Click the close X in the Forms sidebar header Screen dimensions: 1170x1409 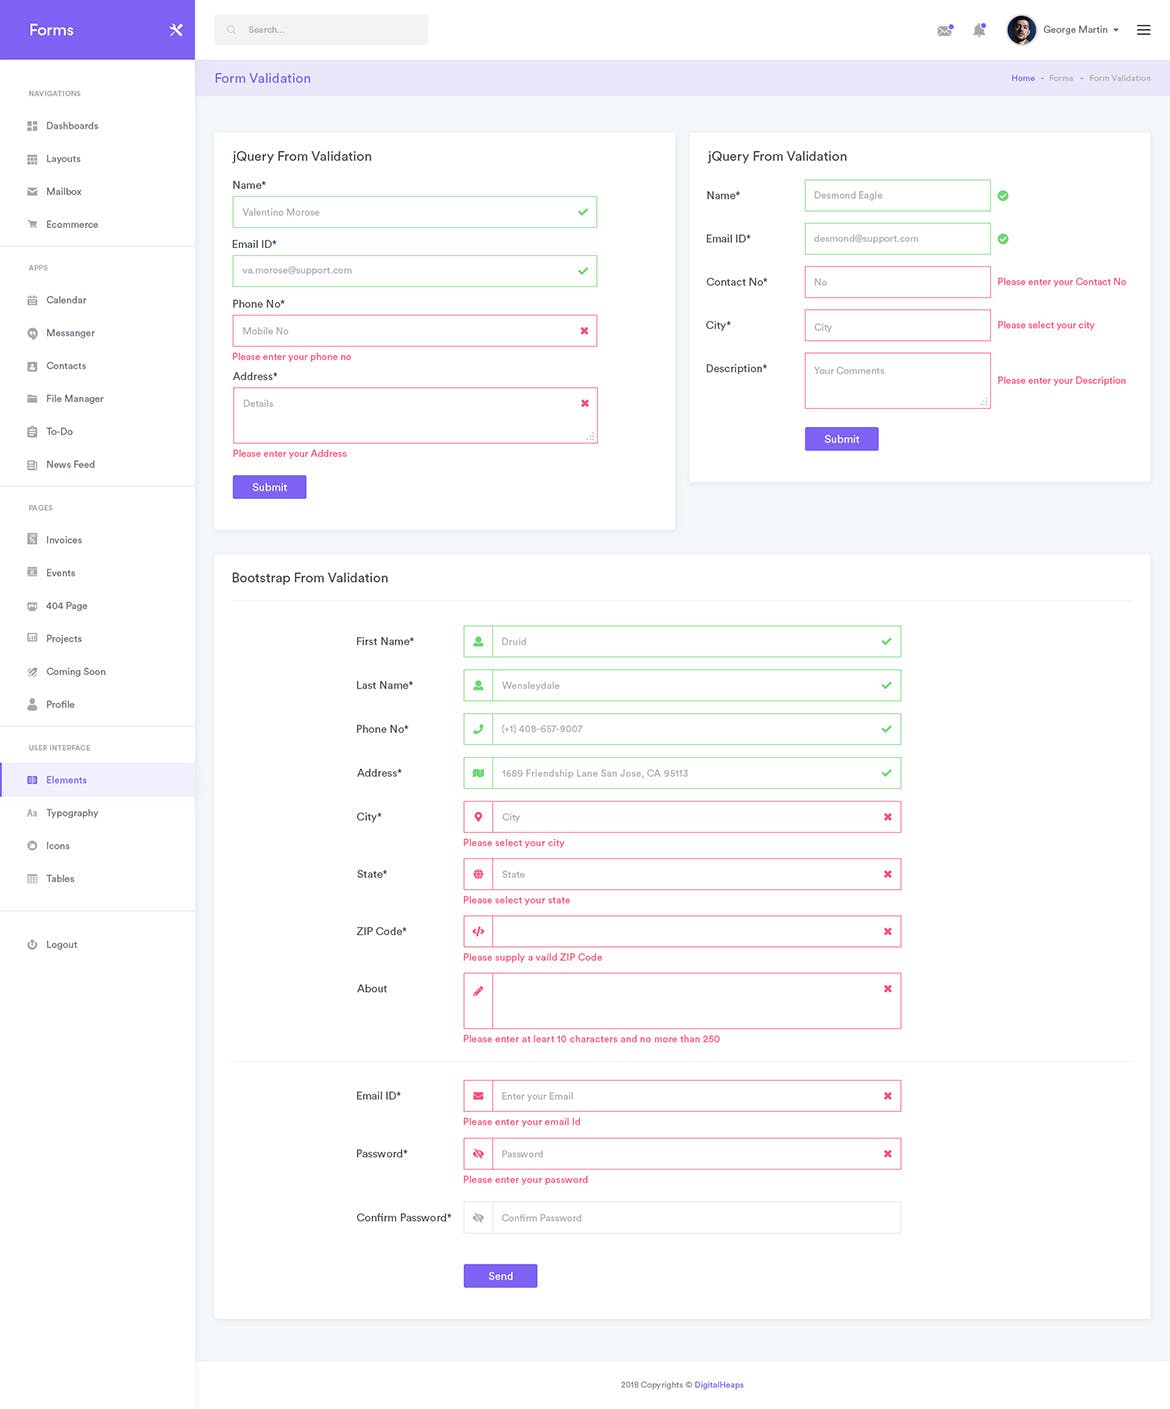[x=175, y=30]
